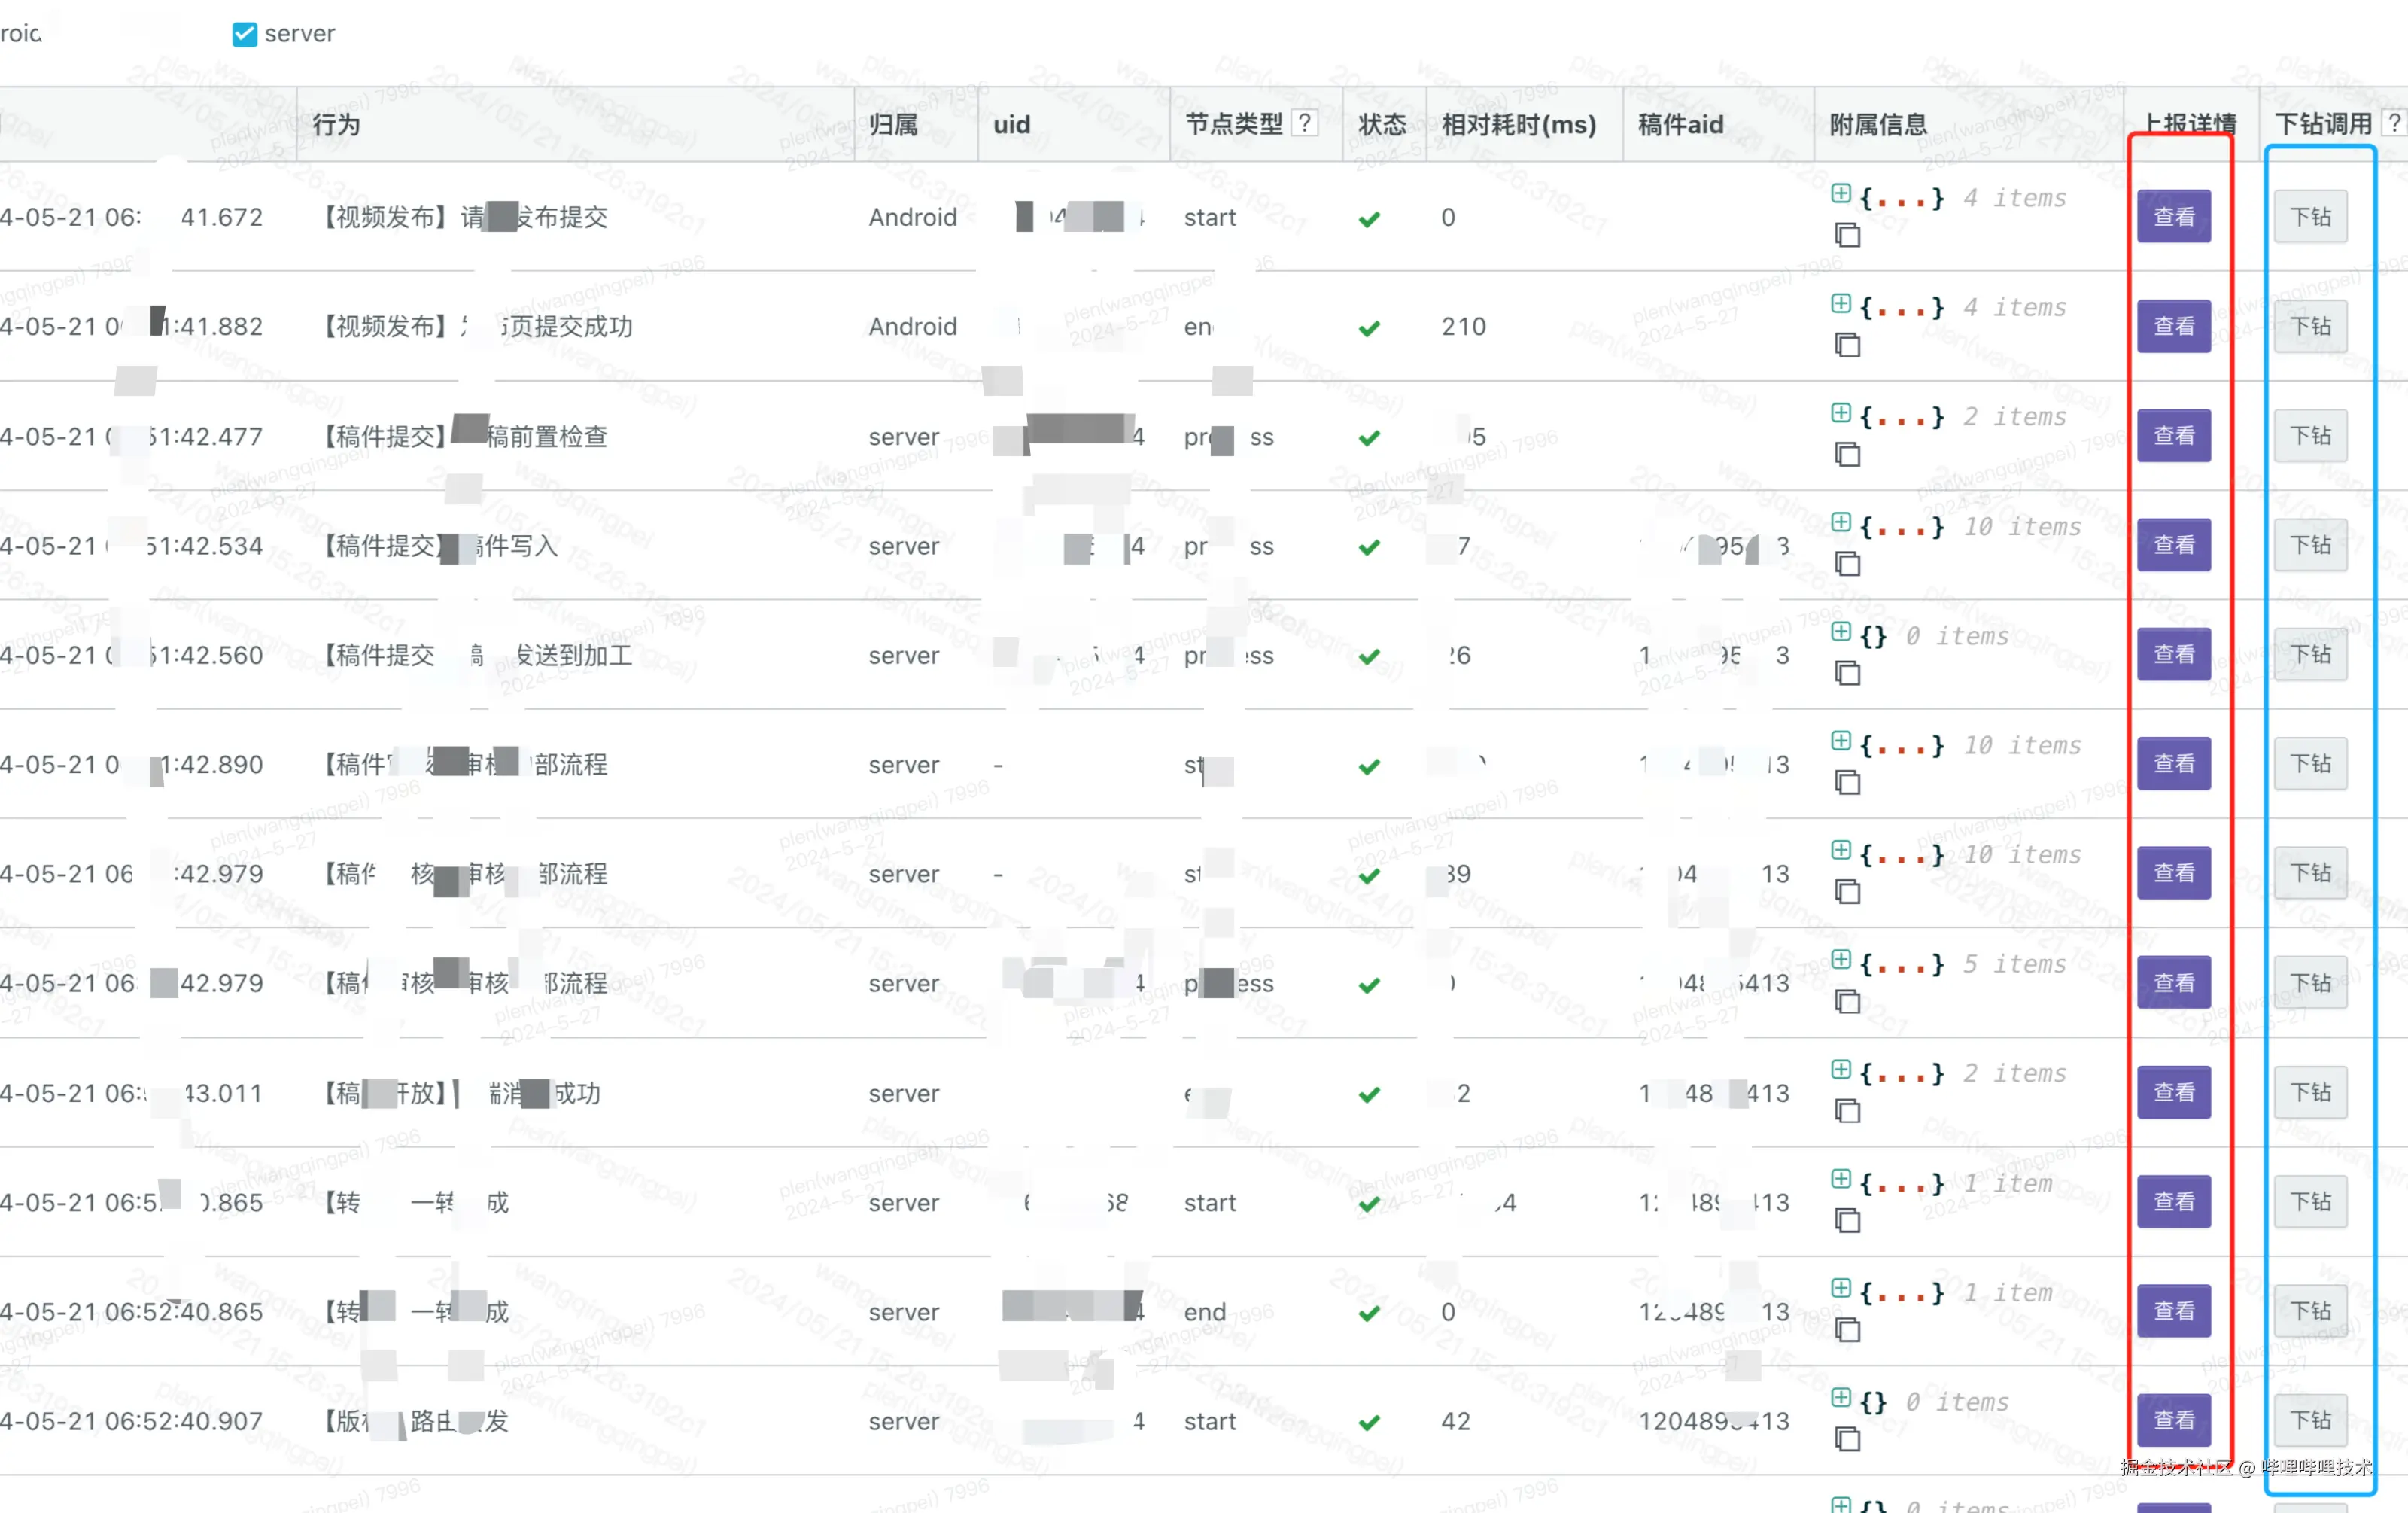Click the help icon beside 下钻调用 header
This screenshot has width=2408, height=1513.
tap(2394, 123)
